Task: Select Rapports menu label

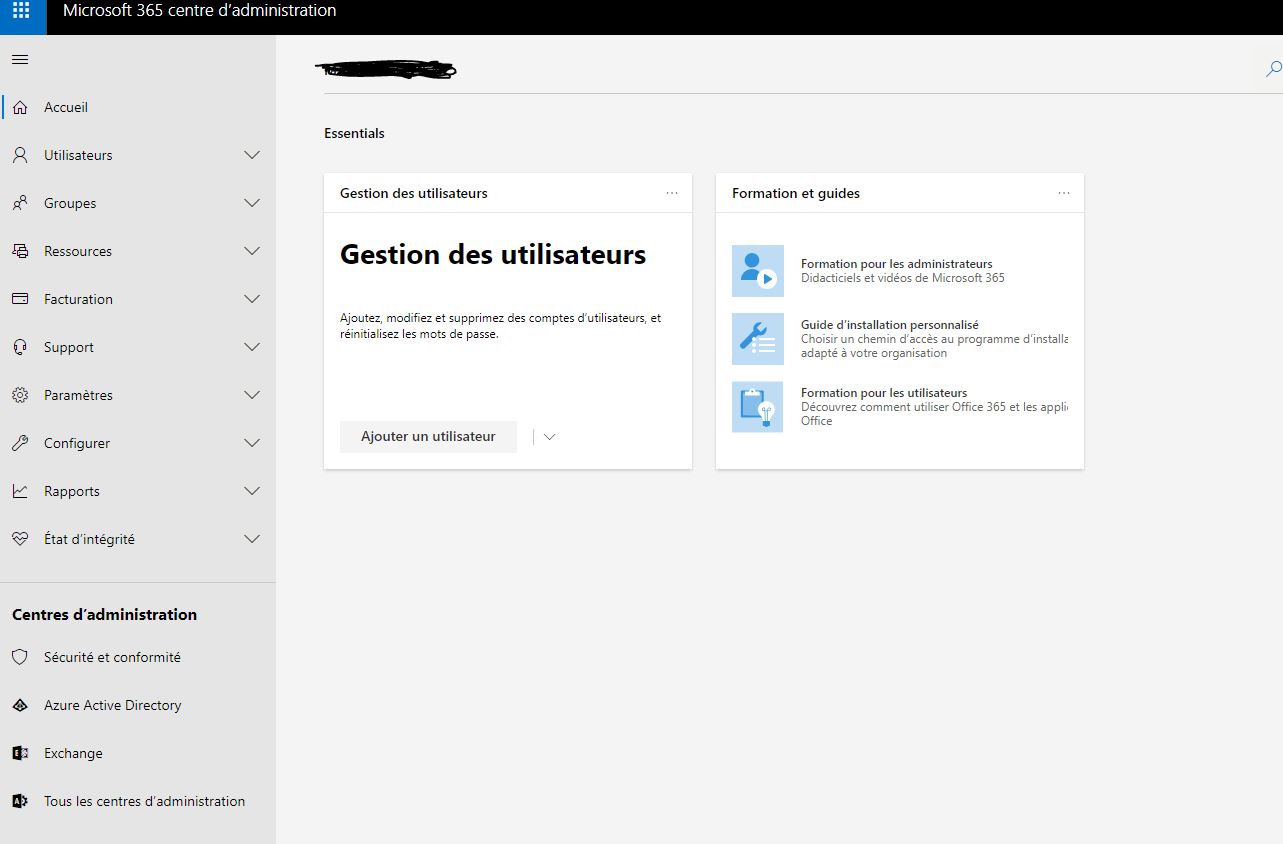Action: (72, 491)
